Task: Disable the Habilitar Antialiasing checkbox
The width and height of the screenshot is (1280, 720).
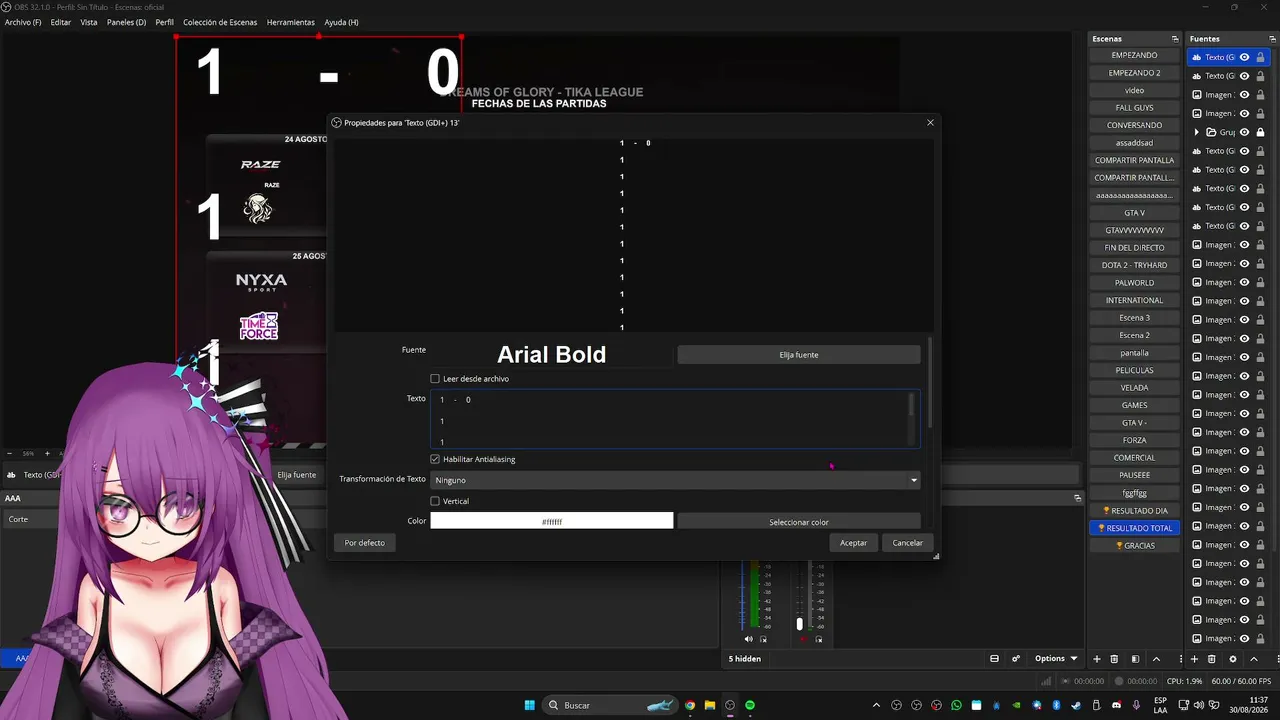Action: pyautogui.click(x=435, y=459)
